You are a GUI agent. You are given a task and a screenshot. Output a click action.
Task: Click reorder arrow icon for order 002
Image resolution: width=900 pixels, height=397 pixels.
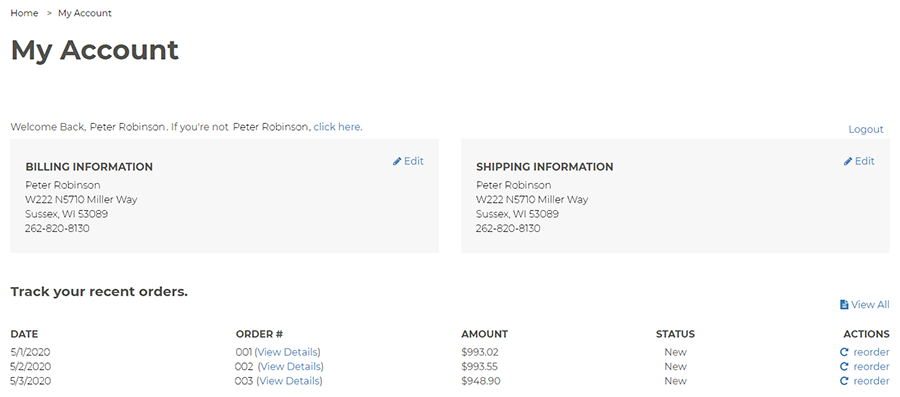[x=844, y=367]
